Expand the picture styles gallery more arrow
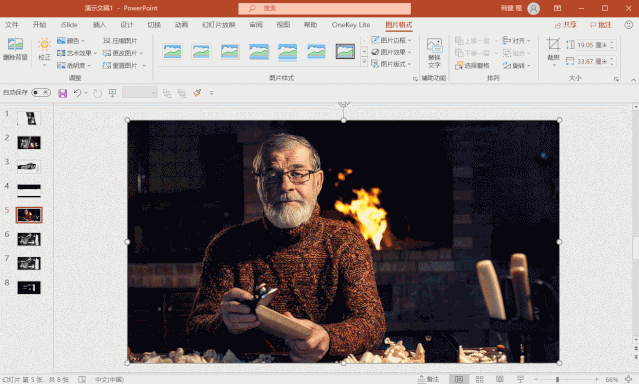The height and width of the screenshot is (384, 639). pos(364,62)
